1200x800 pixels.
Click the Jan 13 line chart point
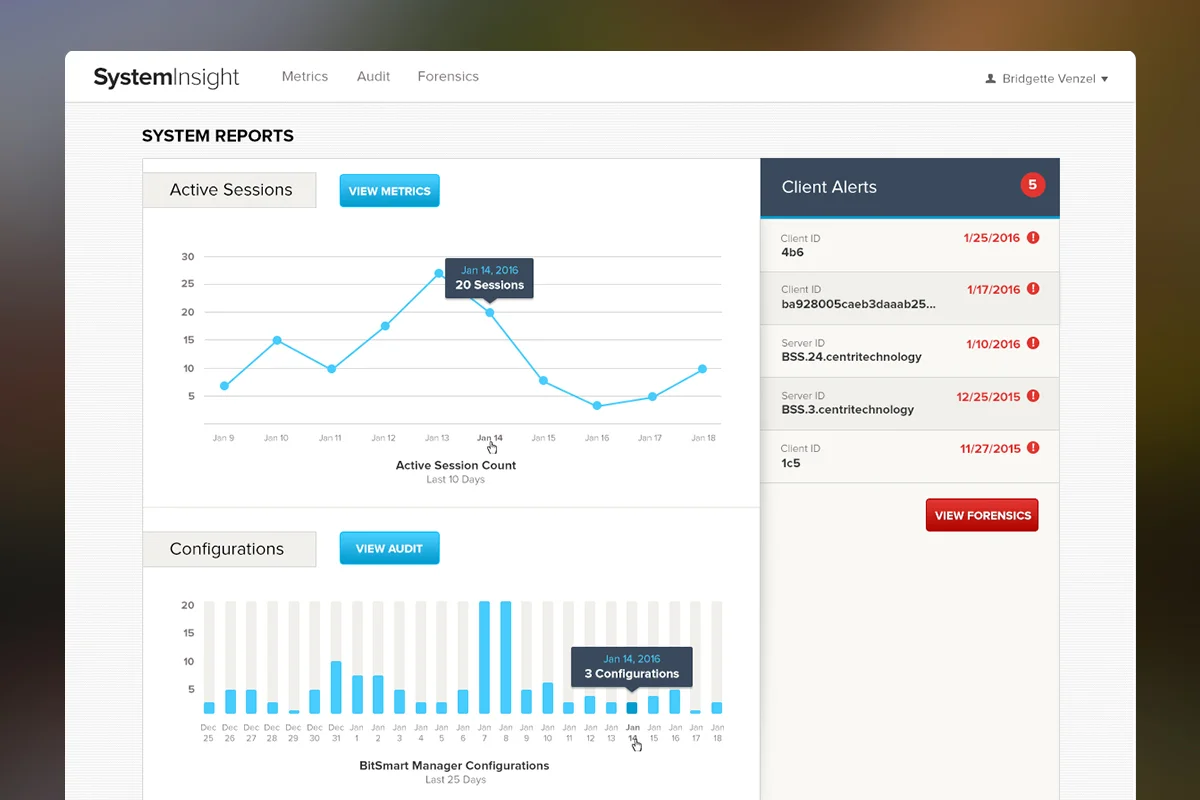(438, 273)
